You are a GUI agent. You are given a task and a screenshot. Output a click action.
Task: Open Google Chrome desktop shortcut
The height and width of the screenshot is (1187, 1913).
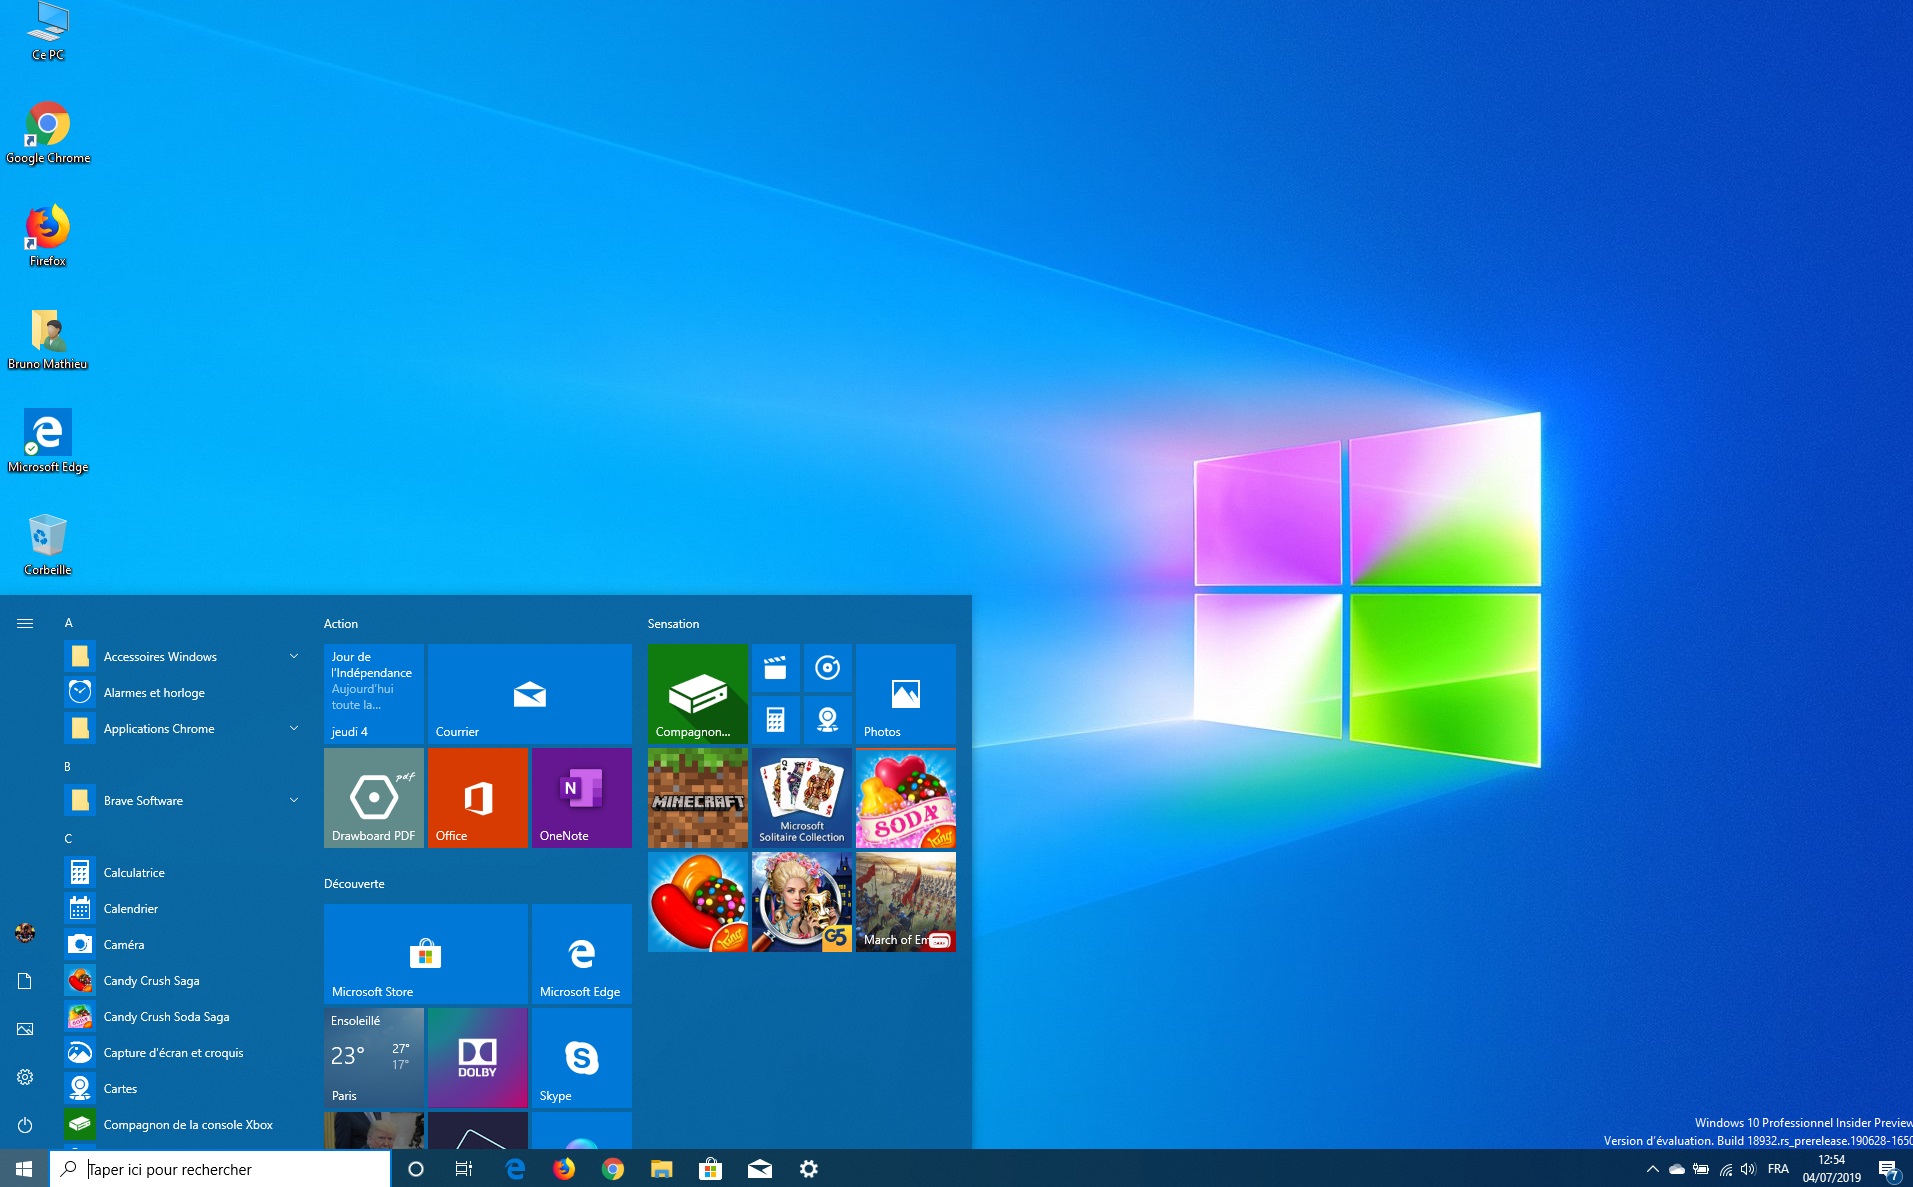coord(48,133)
